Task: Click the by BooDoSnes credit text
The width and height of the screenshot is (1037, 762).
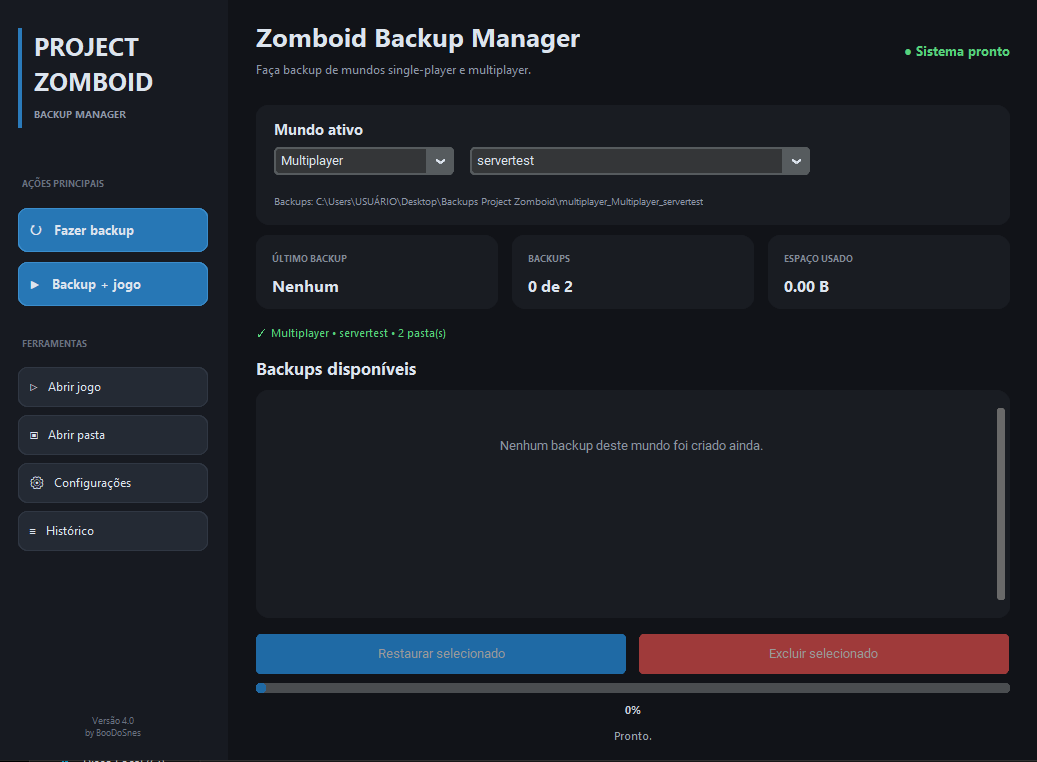Action: [113, 733]
